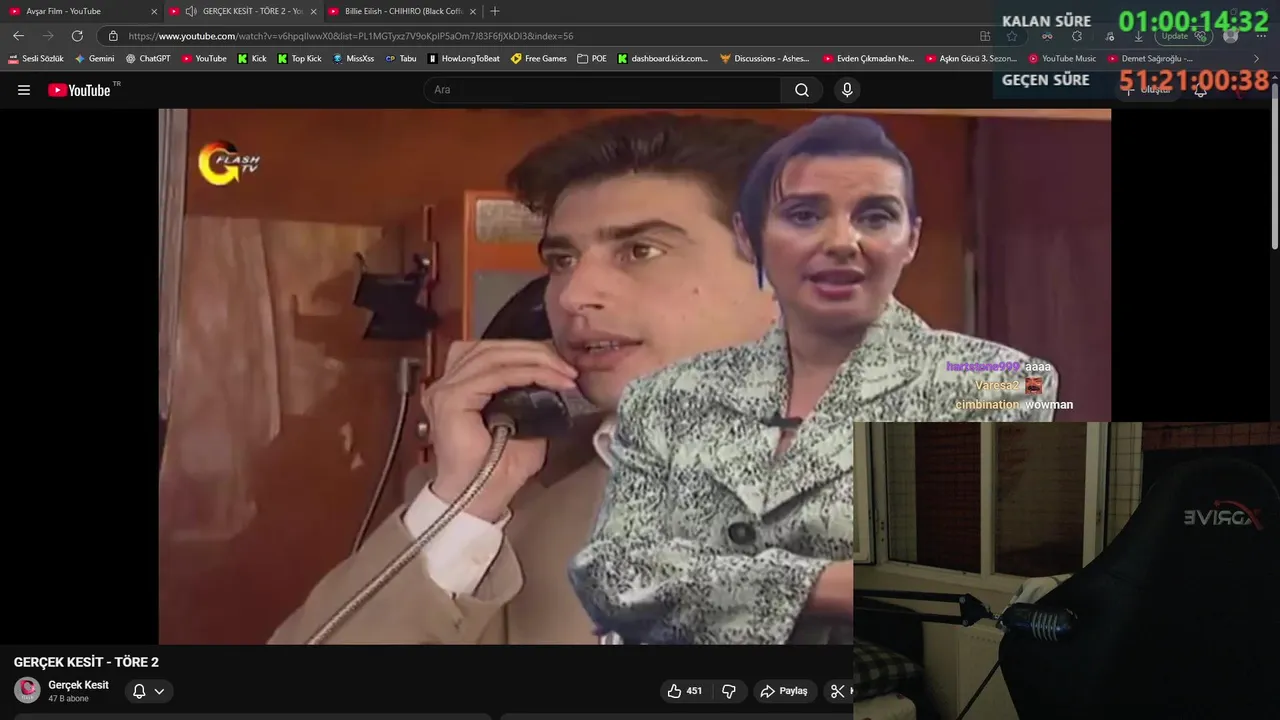Click the video title GERÇEK KESİT - TÖRE 2

[x=86, y=662]
